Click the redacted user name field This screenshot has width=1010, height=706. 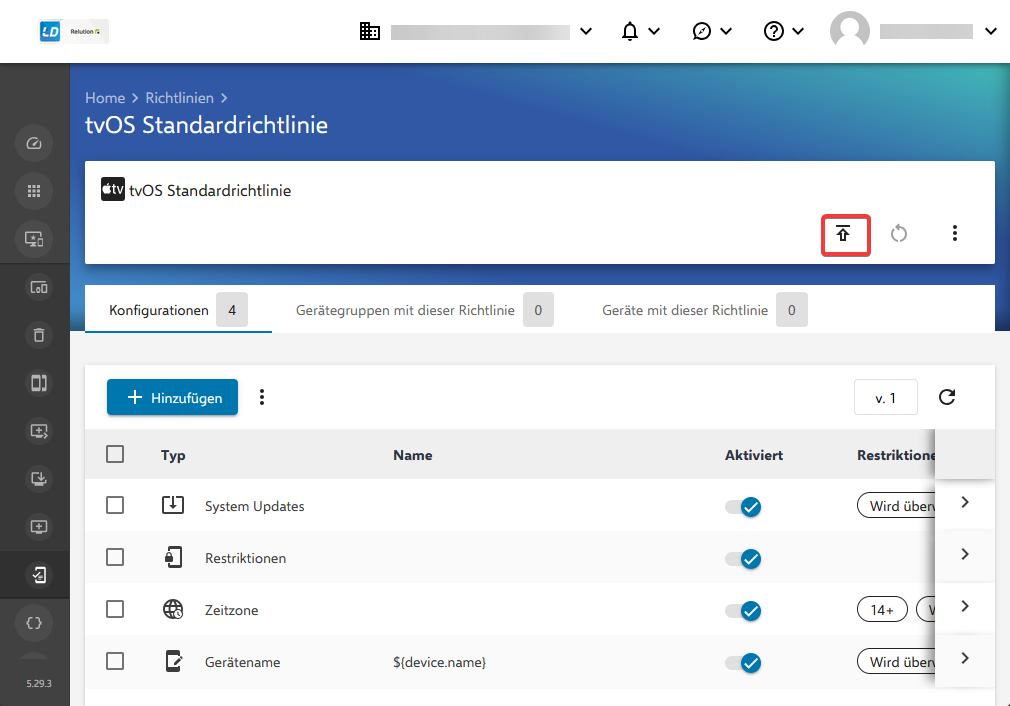pos(926,32)
